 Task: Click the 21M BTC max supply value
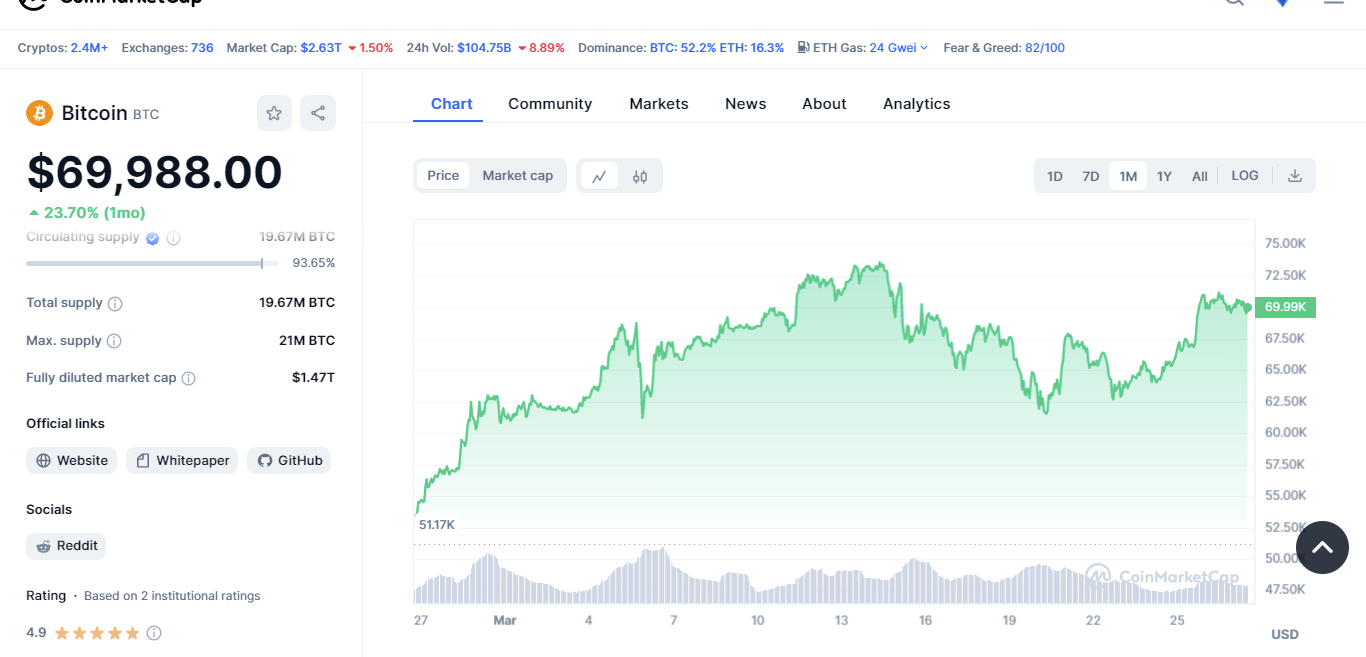tap(307, 341)
